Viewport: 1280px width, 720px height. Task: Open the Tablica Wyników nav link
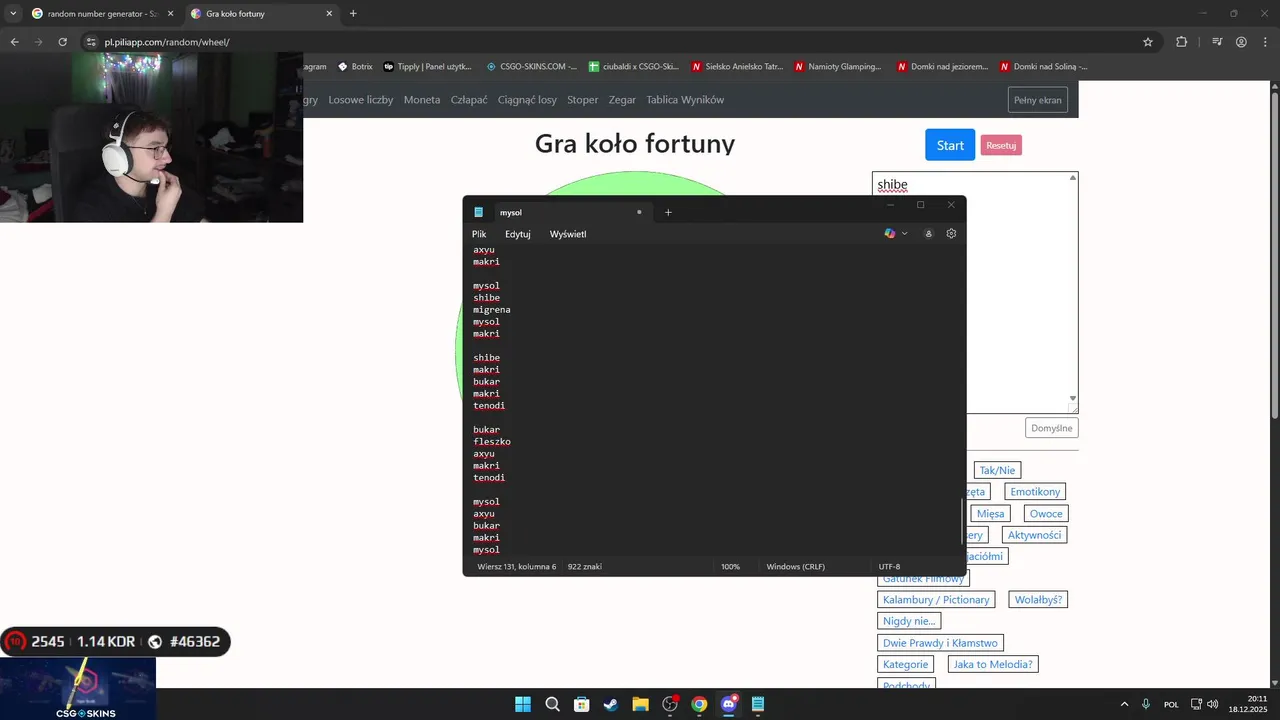685,100
